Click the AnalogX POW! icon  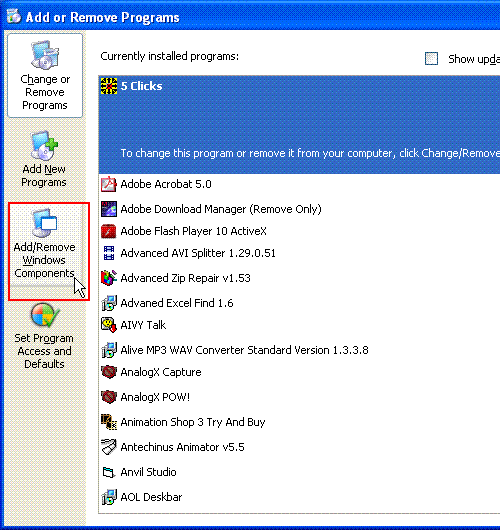(x=109, y=397)
